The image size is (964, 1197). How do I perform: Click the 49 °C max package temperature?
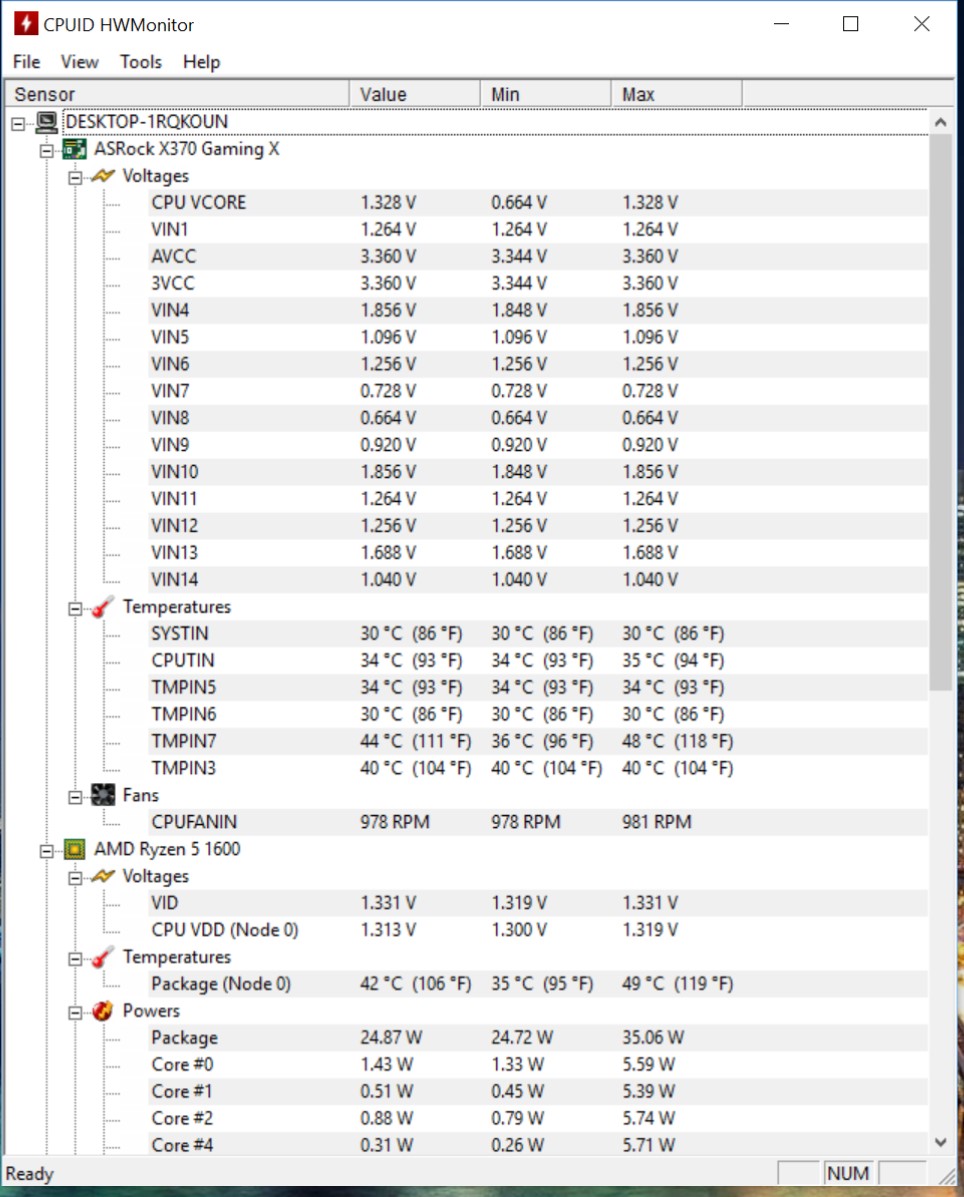pyautogui.click(x=677, y=984)
